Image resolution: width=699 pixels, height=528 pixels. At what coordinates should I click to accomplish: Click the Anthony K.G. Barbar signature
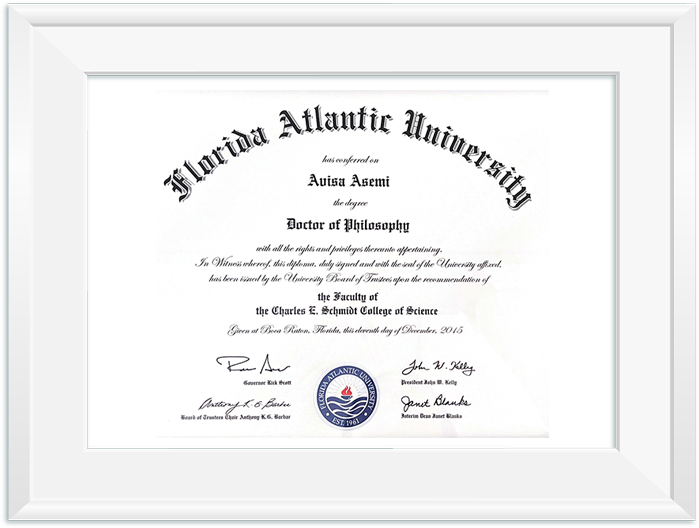[x=244, y=404]
